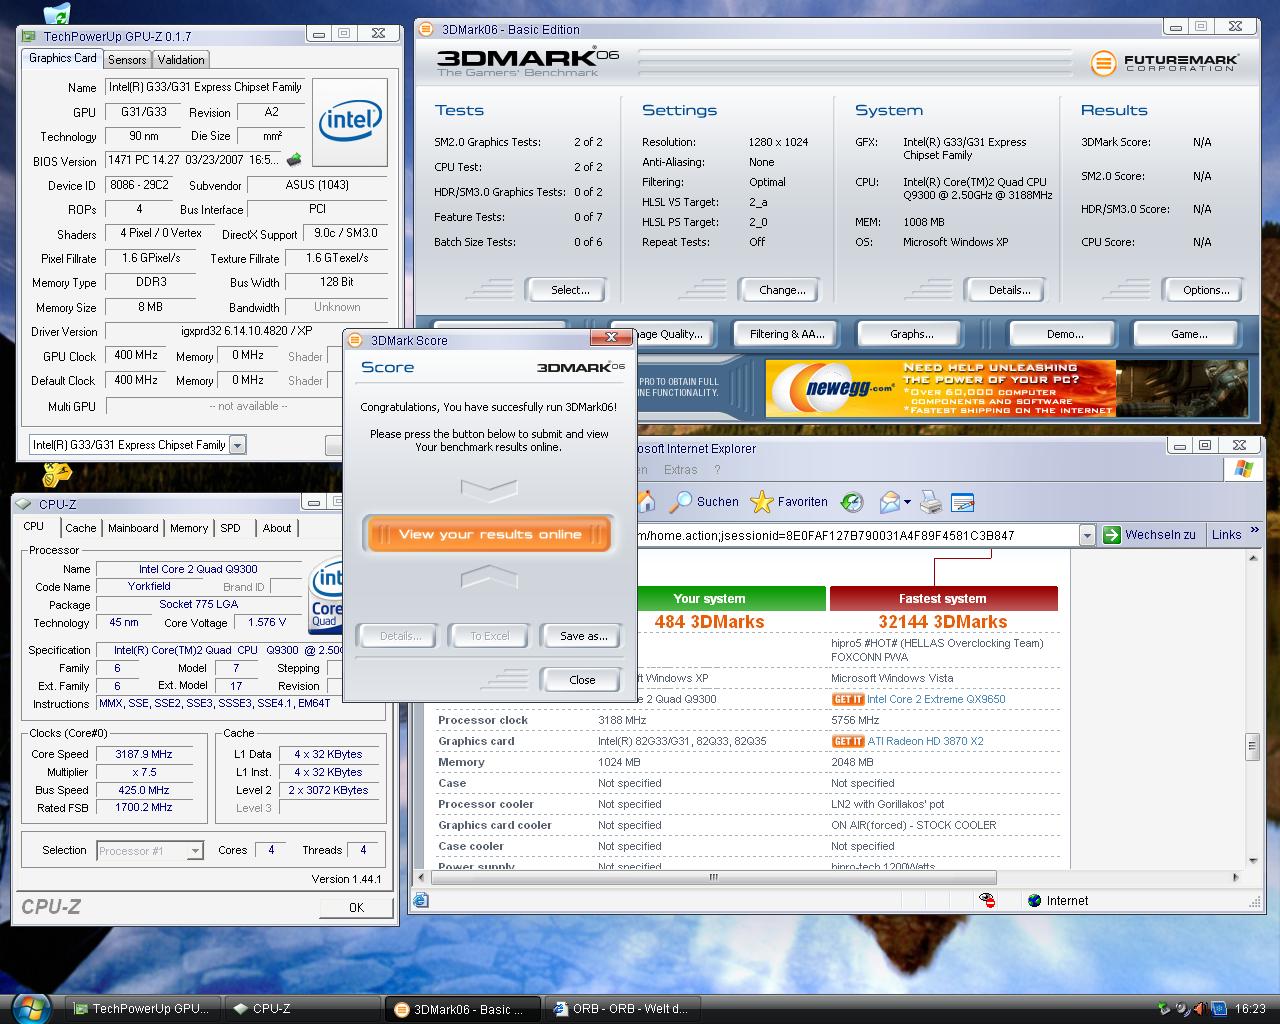Viewport: 1280px width, 1024px height.
Task: Click Change... under Settings in 3DMark06
Action: [782, 290]
